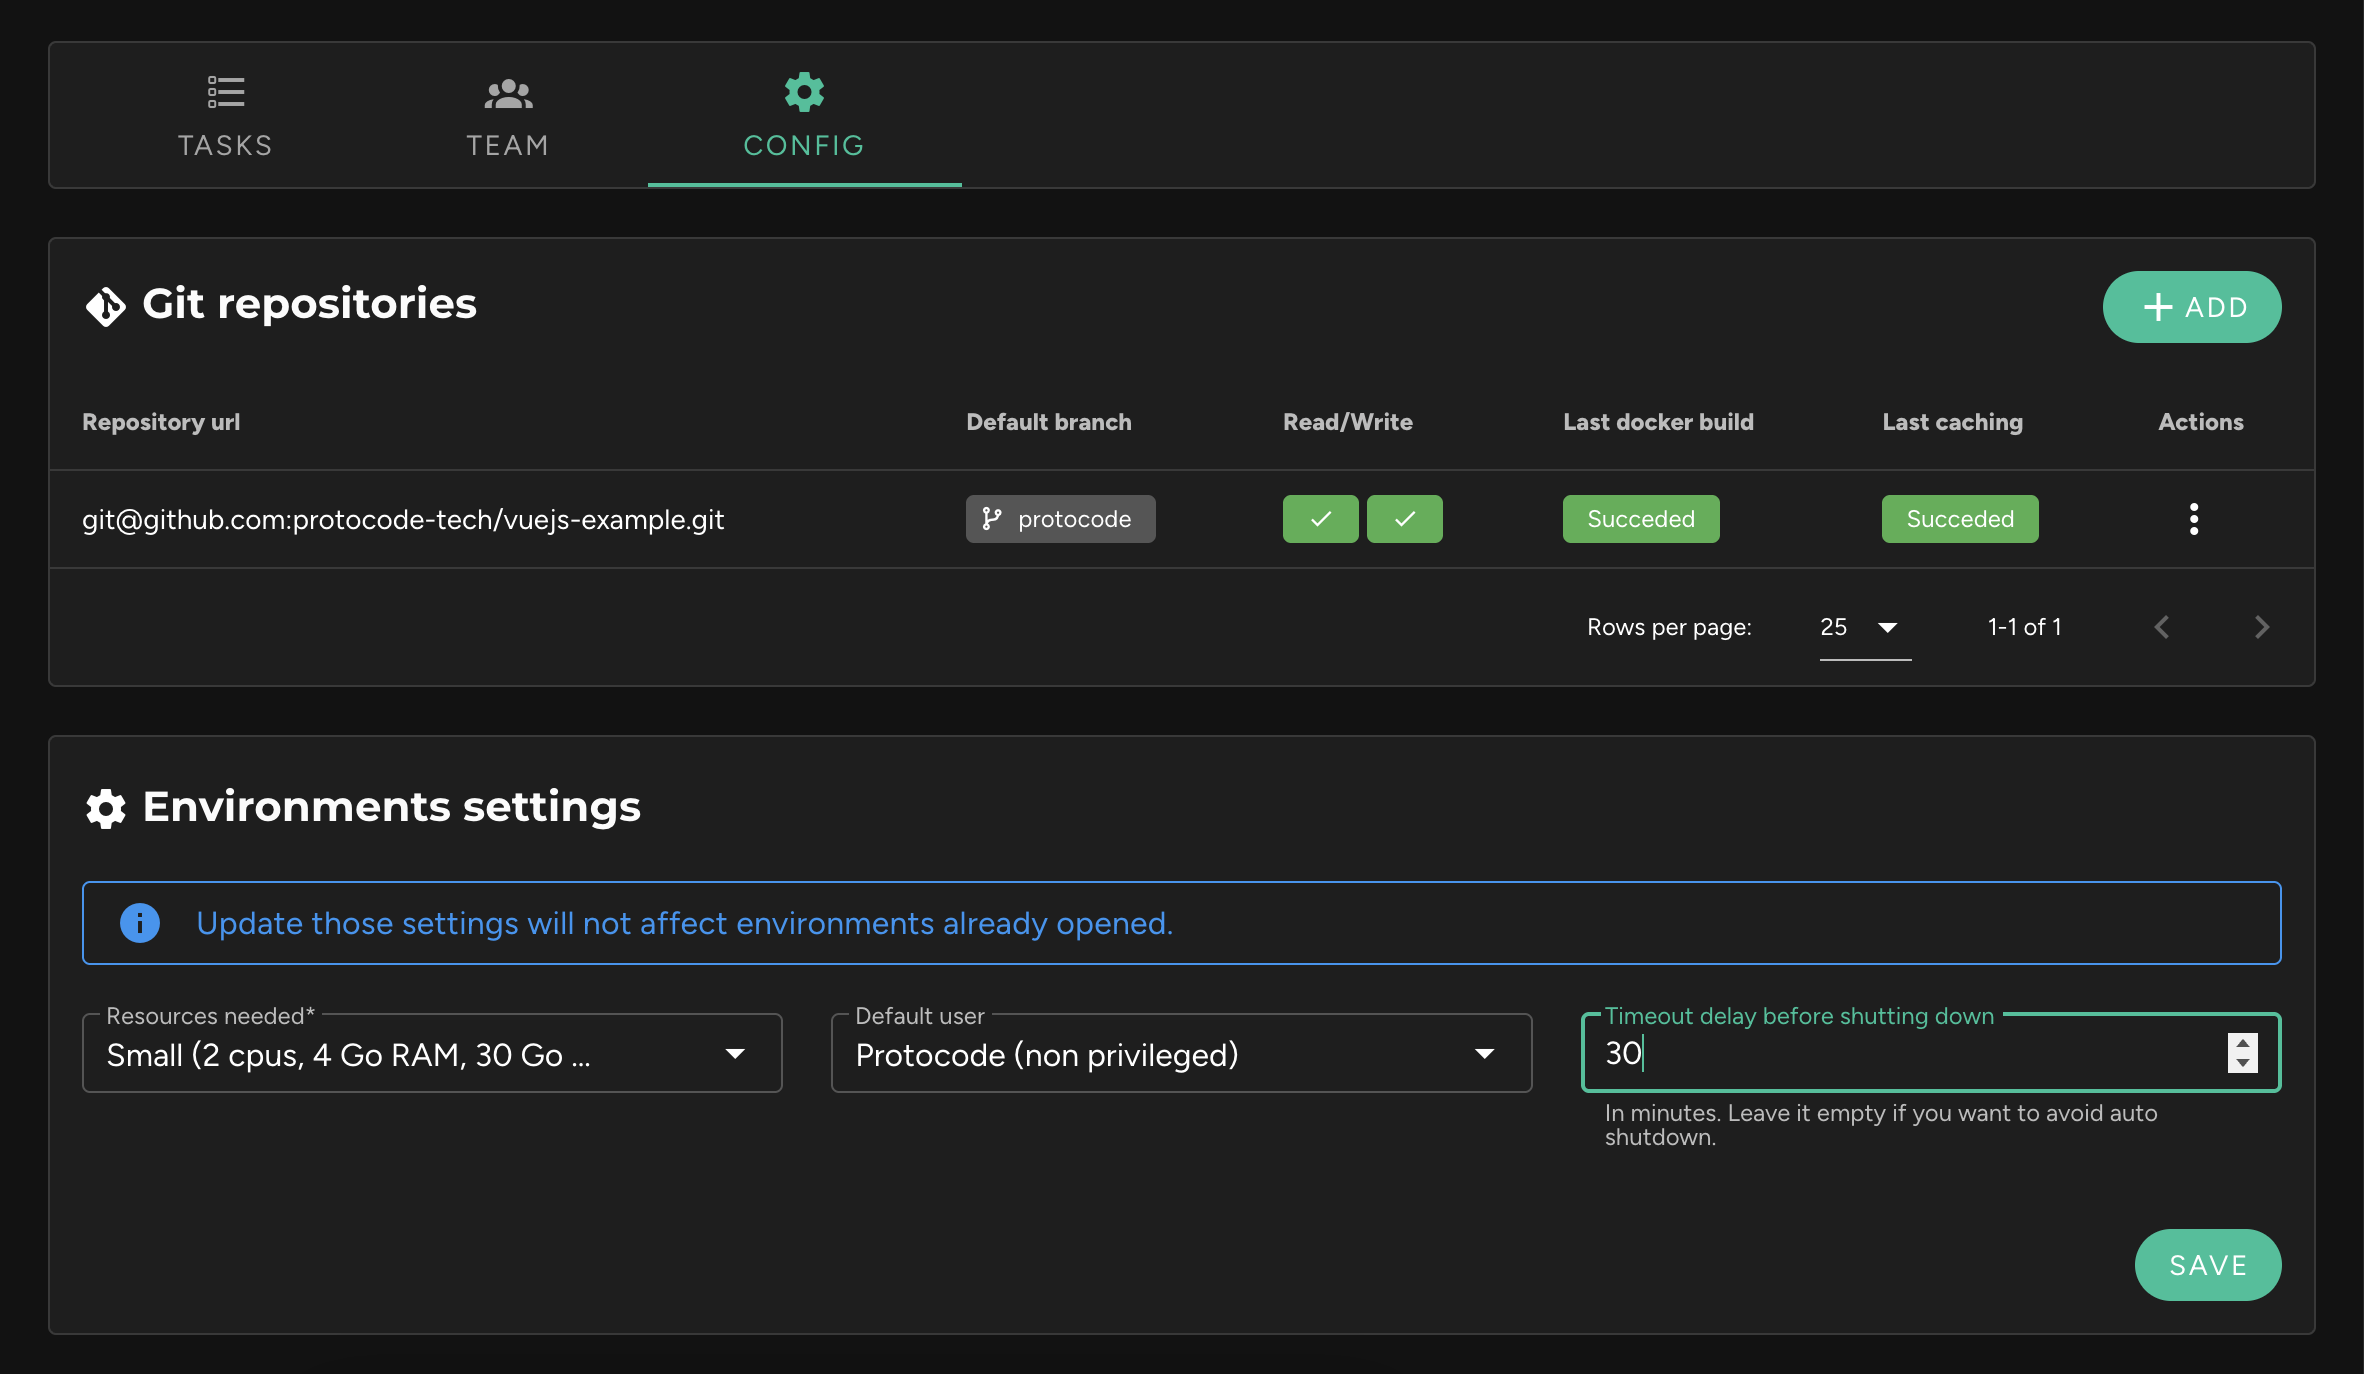Click the Environments settings gear icon
This screenshot has height=1374, width=2364.
pyautogui.click(x=105, y=808)
